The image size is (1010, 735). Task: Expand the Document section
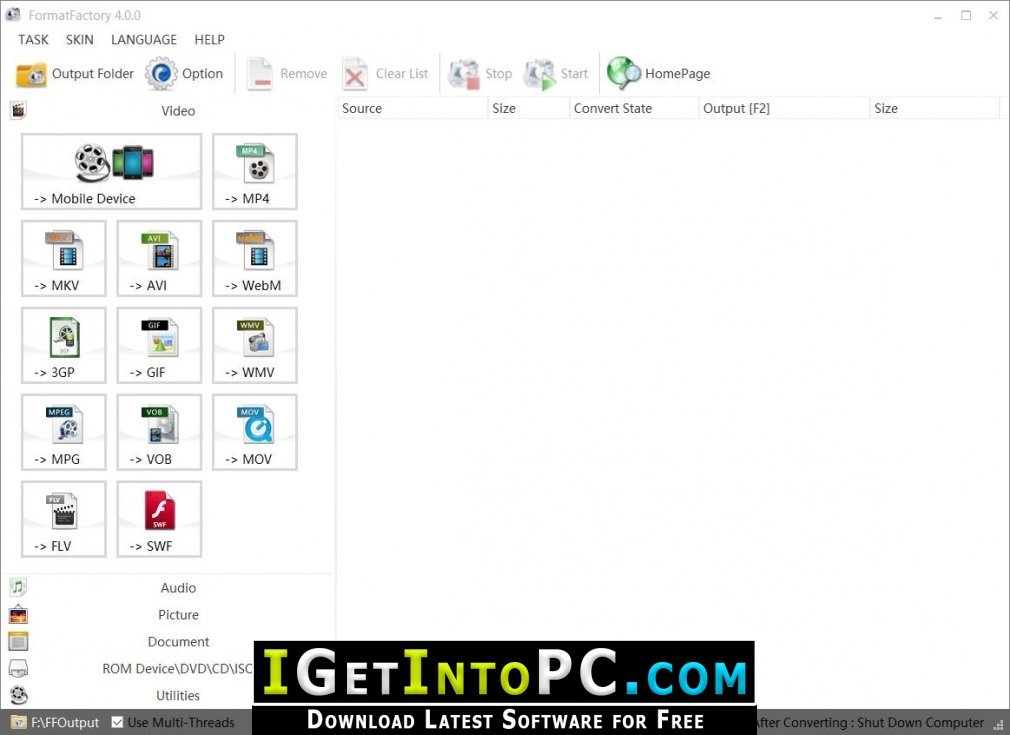pos(178,642)
